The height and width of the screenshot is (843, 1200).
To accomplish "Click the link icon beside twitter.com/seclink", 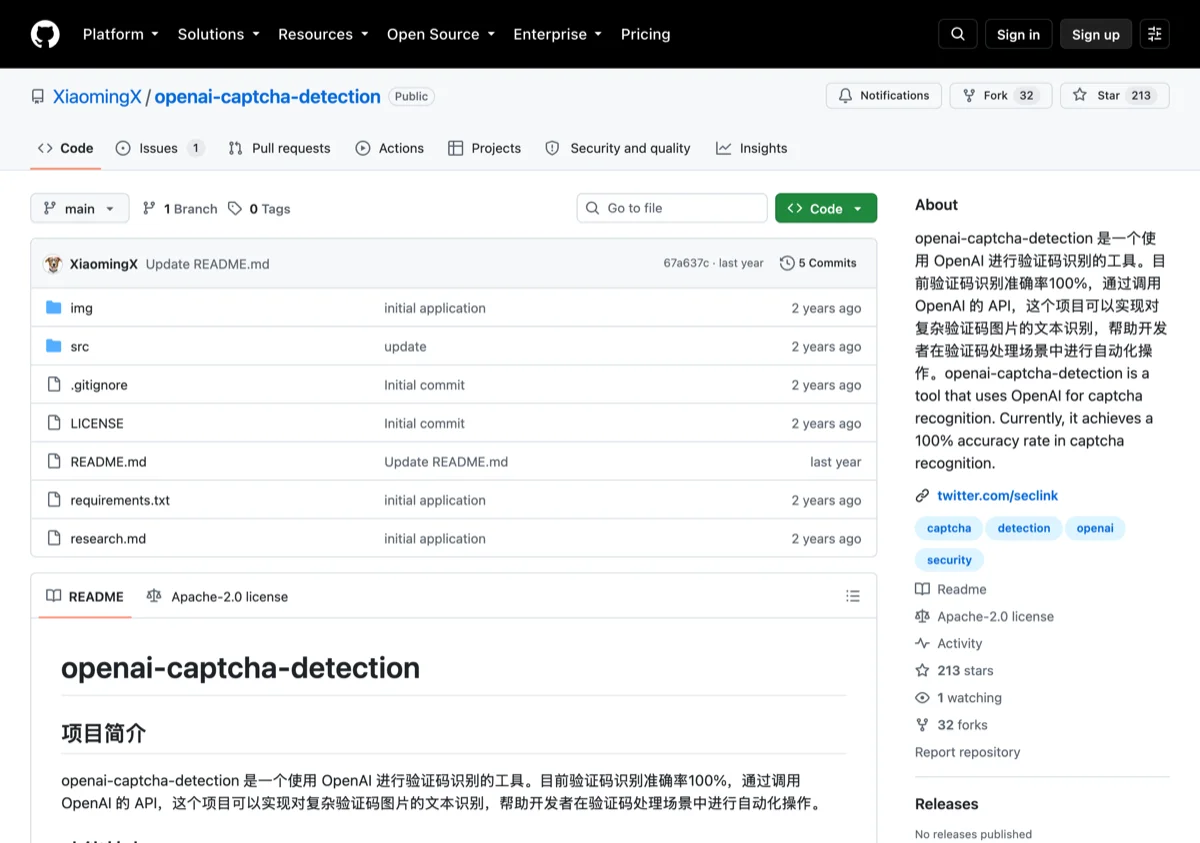I will coord(922,496).
